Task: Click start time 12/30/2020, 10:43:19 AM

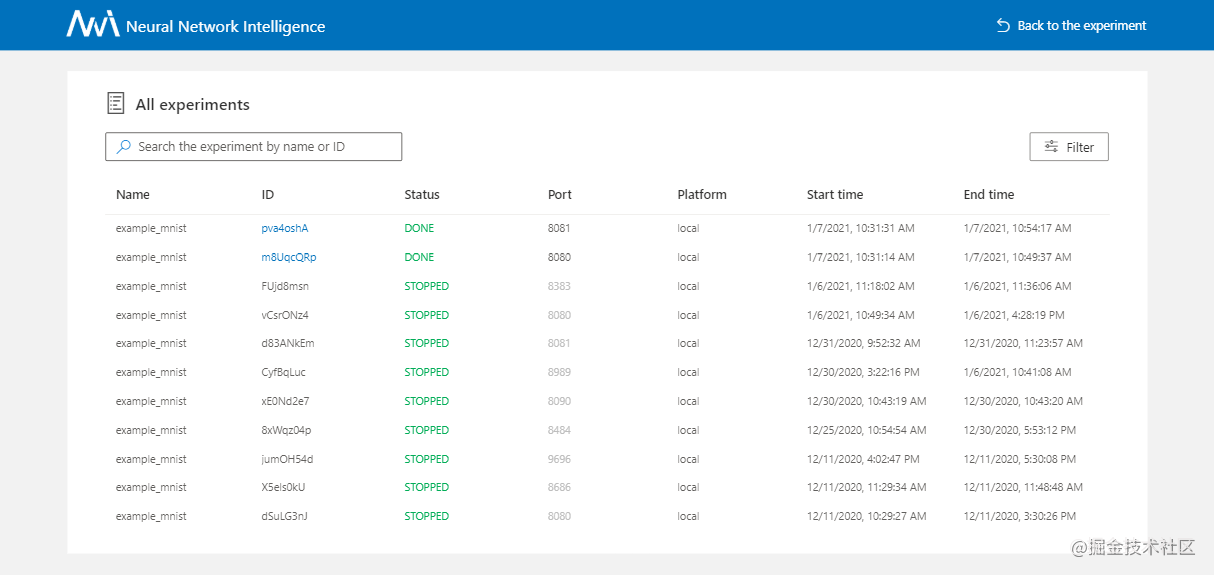Action: click(867, 401)
